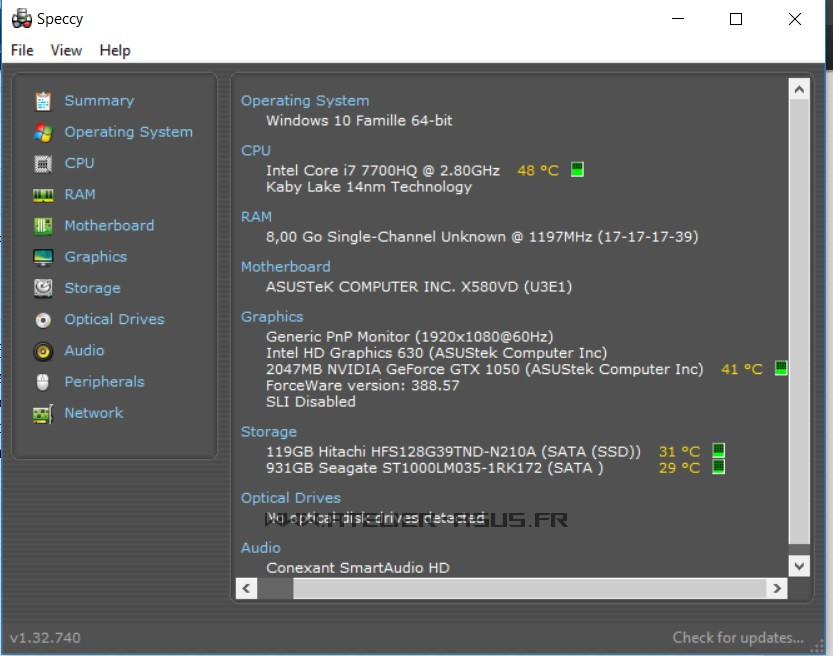Click the Storage section heading in summary
The image size is (833, 656).
[268, 432]
